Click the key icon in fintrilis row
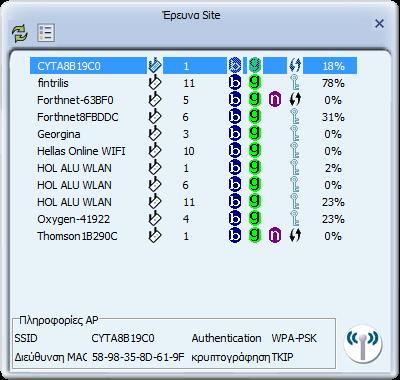Screen dimensions: 400x380 (x=295, y=83)
